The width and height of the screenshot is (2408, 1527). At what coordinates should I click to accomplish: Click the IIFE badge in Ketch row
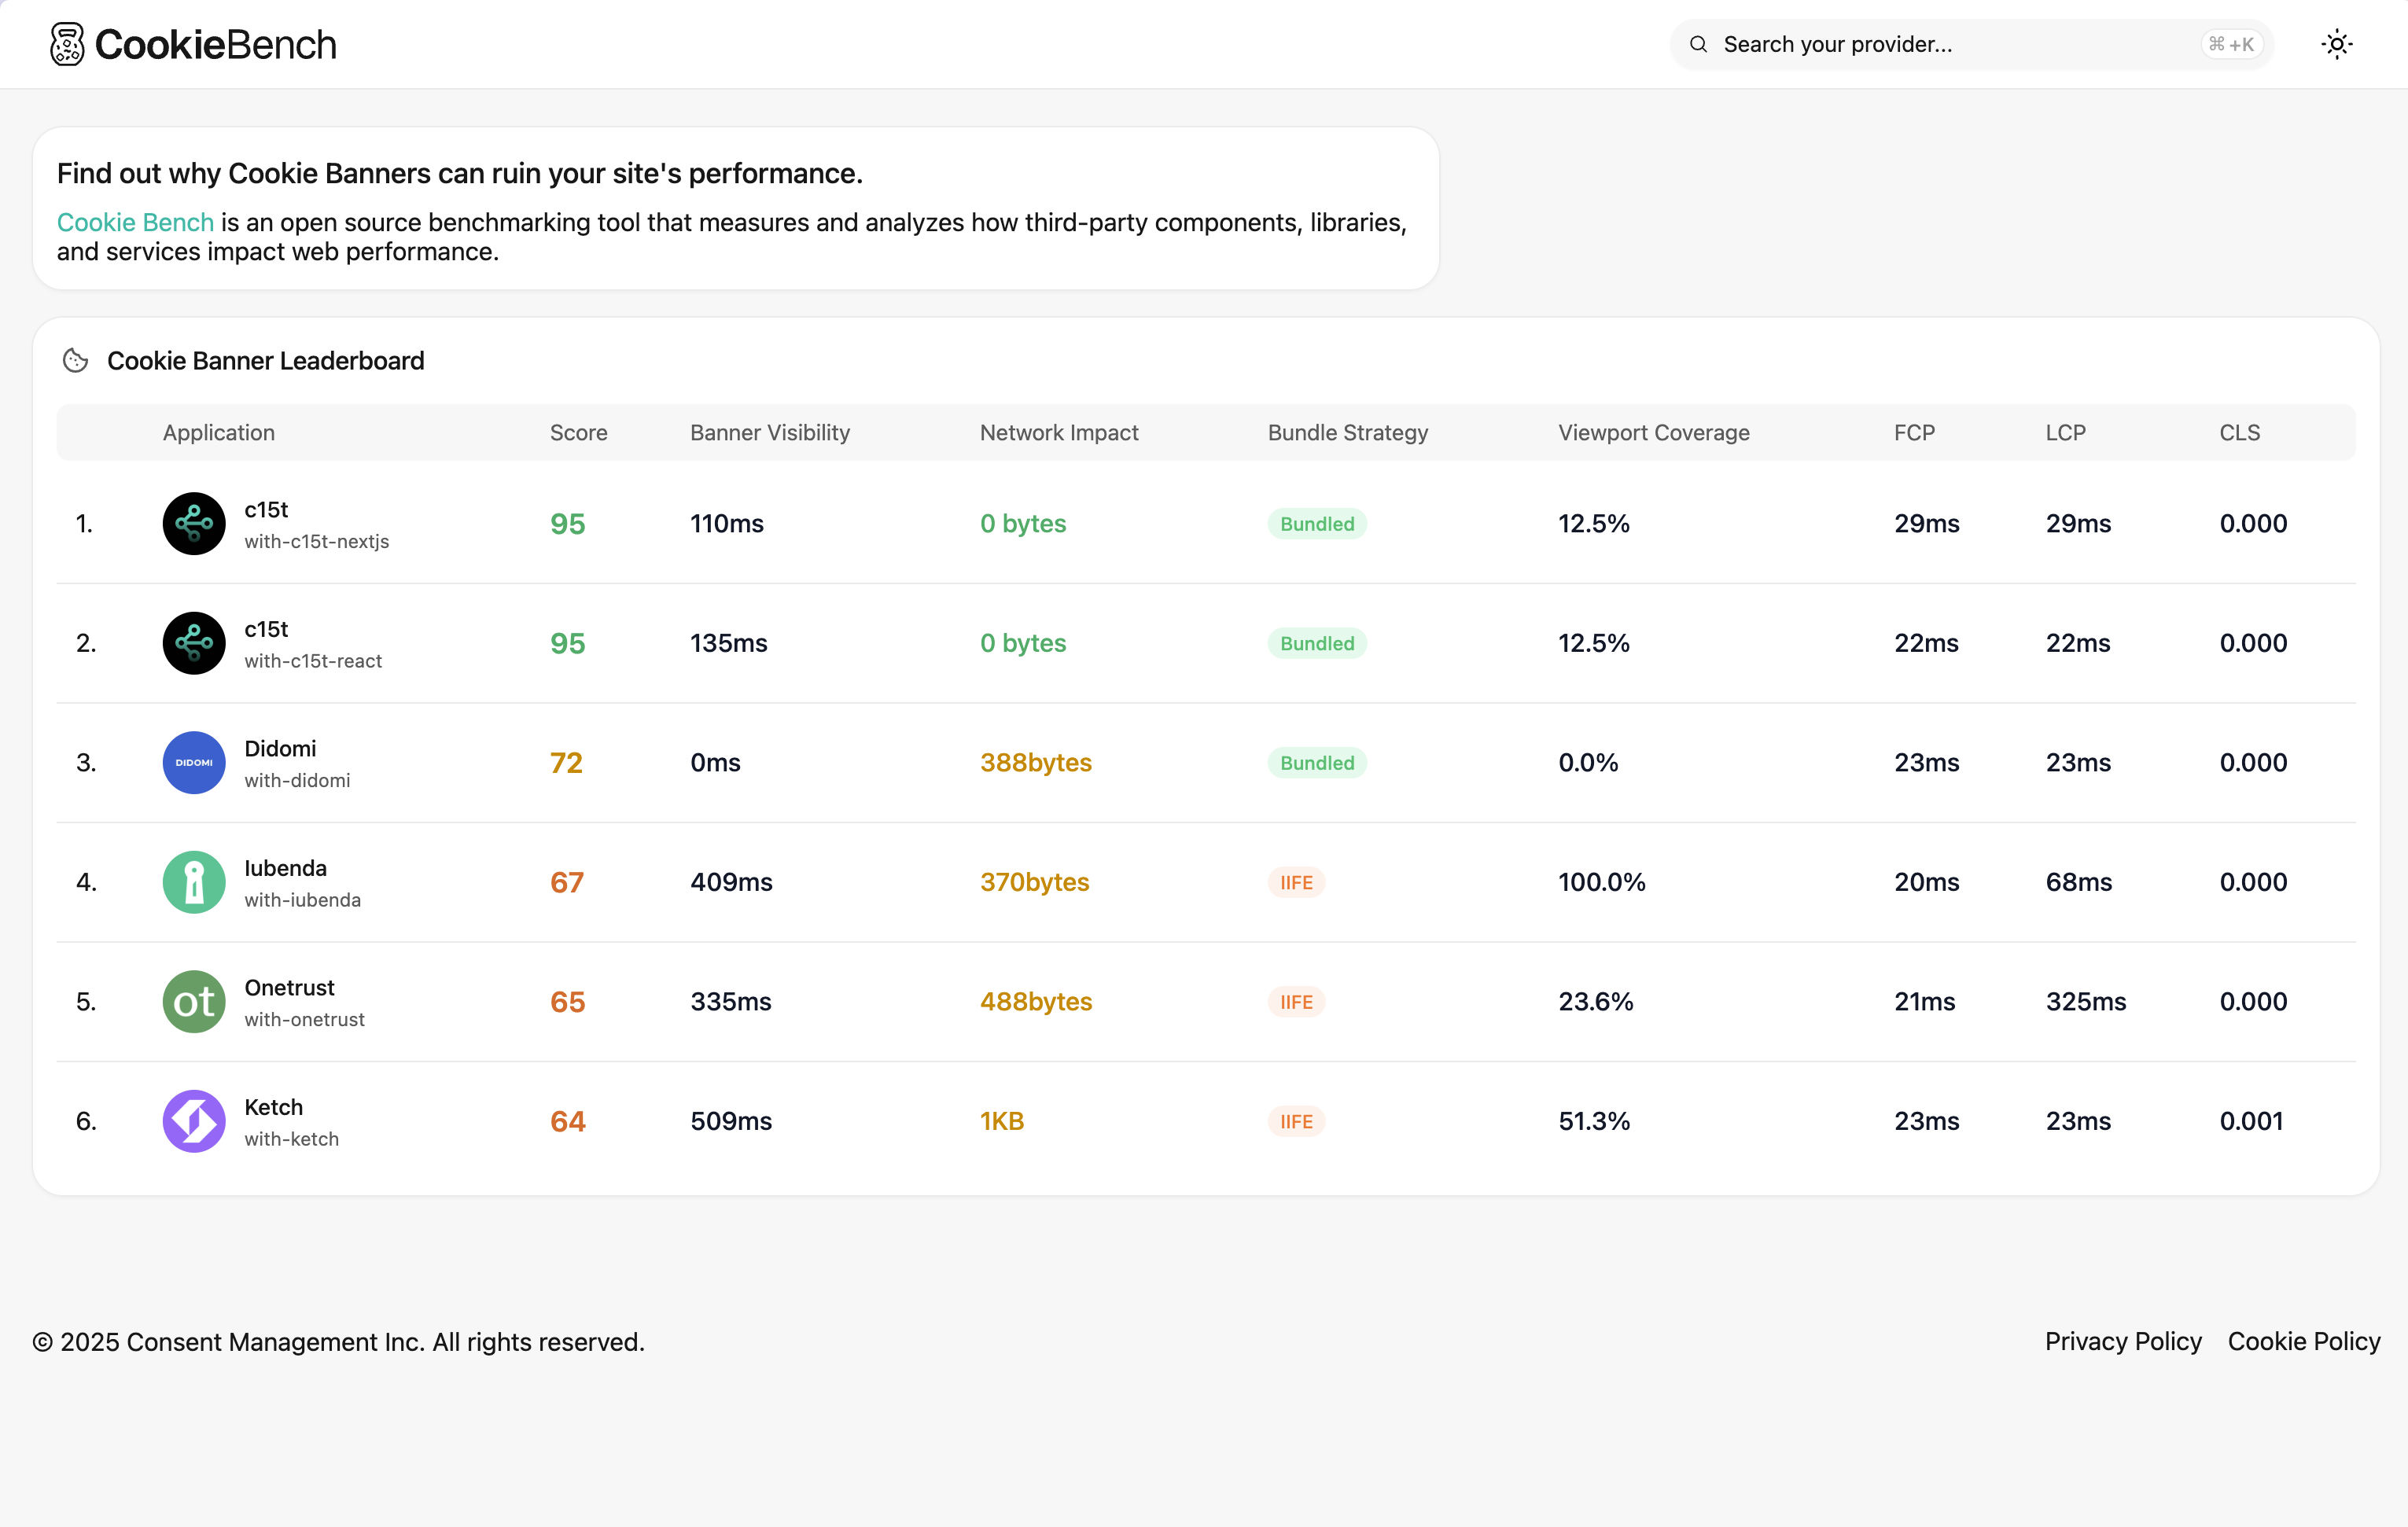point(1296,1121)
